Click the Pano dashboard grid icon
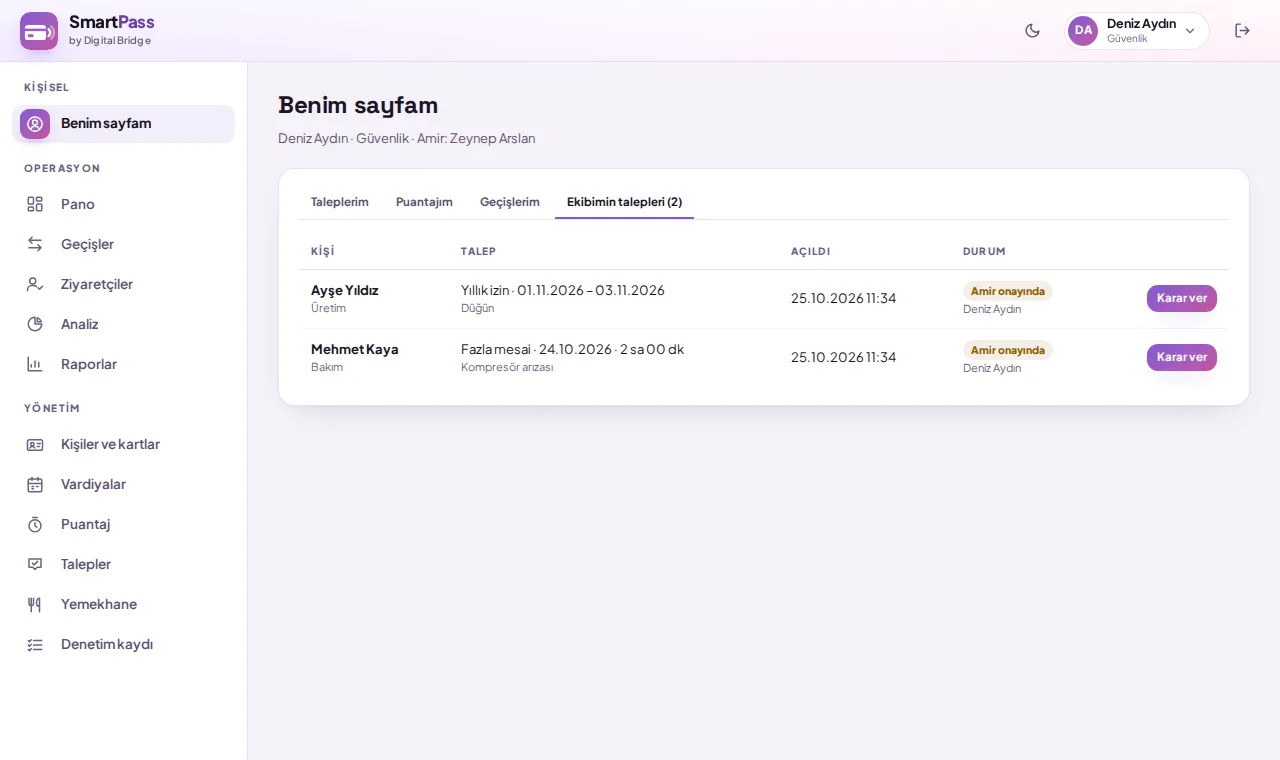Image resolution: width=1280 pixels, height=760 pixels. [x=35, y=204]
